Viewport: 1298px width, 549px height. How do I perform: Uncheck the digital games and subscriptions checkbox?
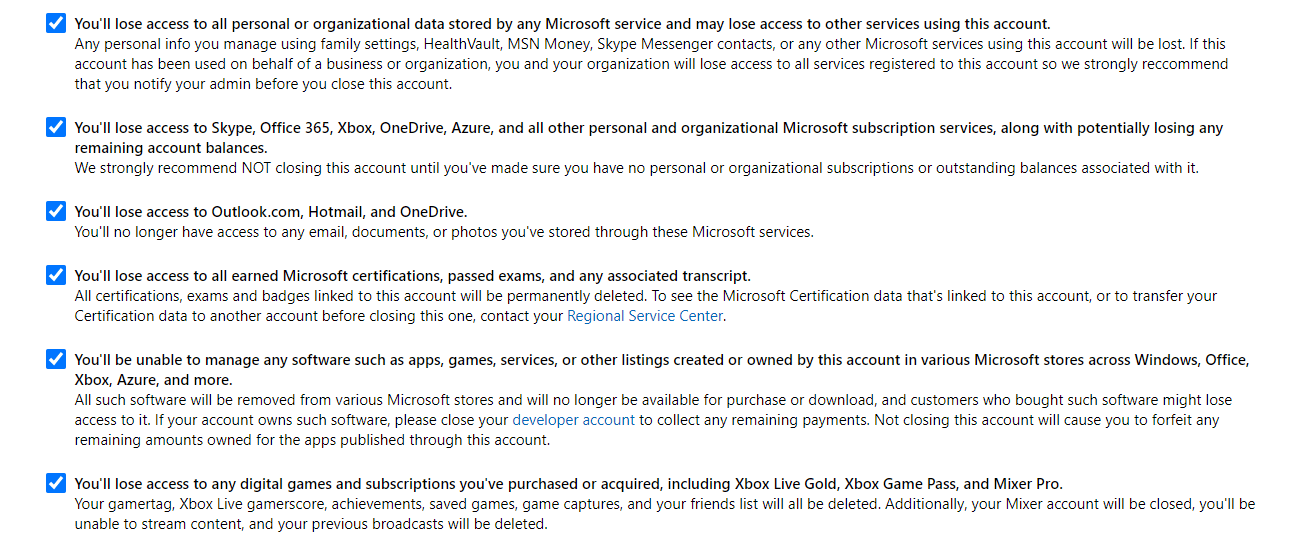(x=56, y=484)
